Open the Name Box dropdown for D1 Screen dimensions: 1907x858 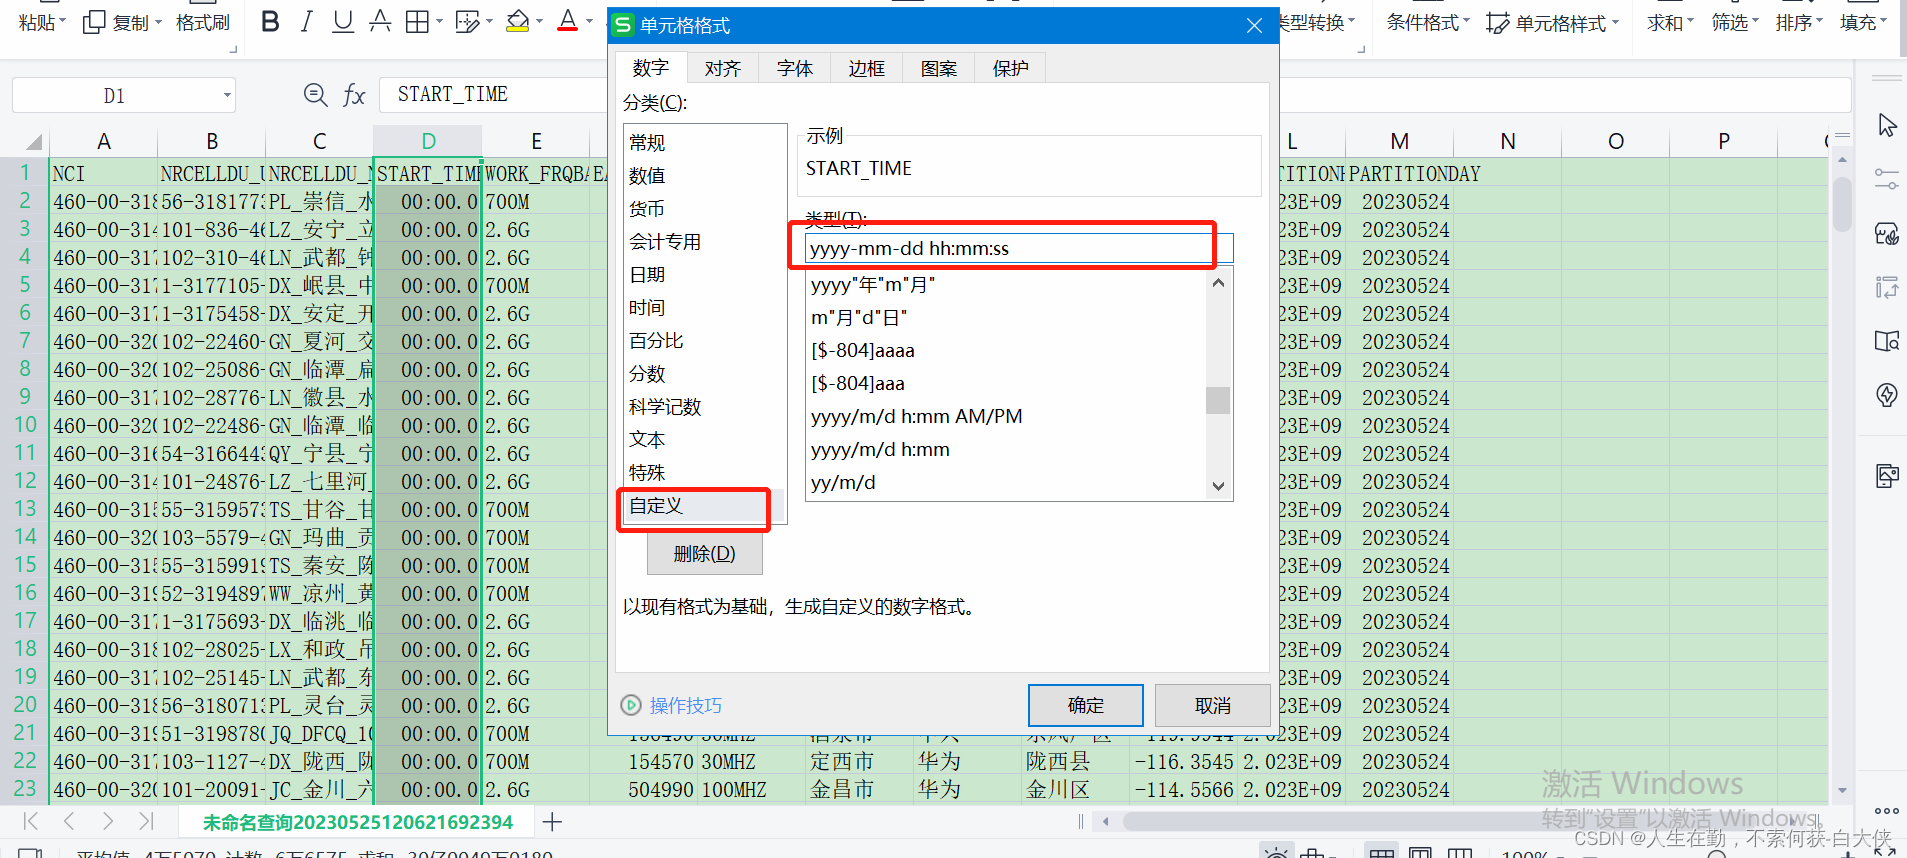click(227, 96)
